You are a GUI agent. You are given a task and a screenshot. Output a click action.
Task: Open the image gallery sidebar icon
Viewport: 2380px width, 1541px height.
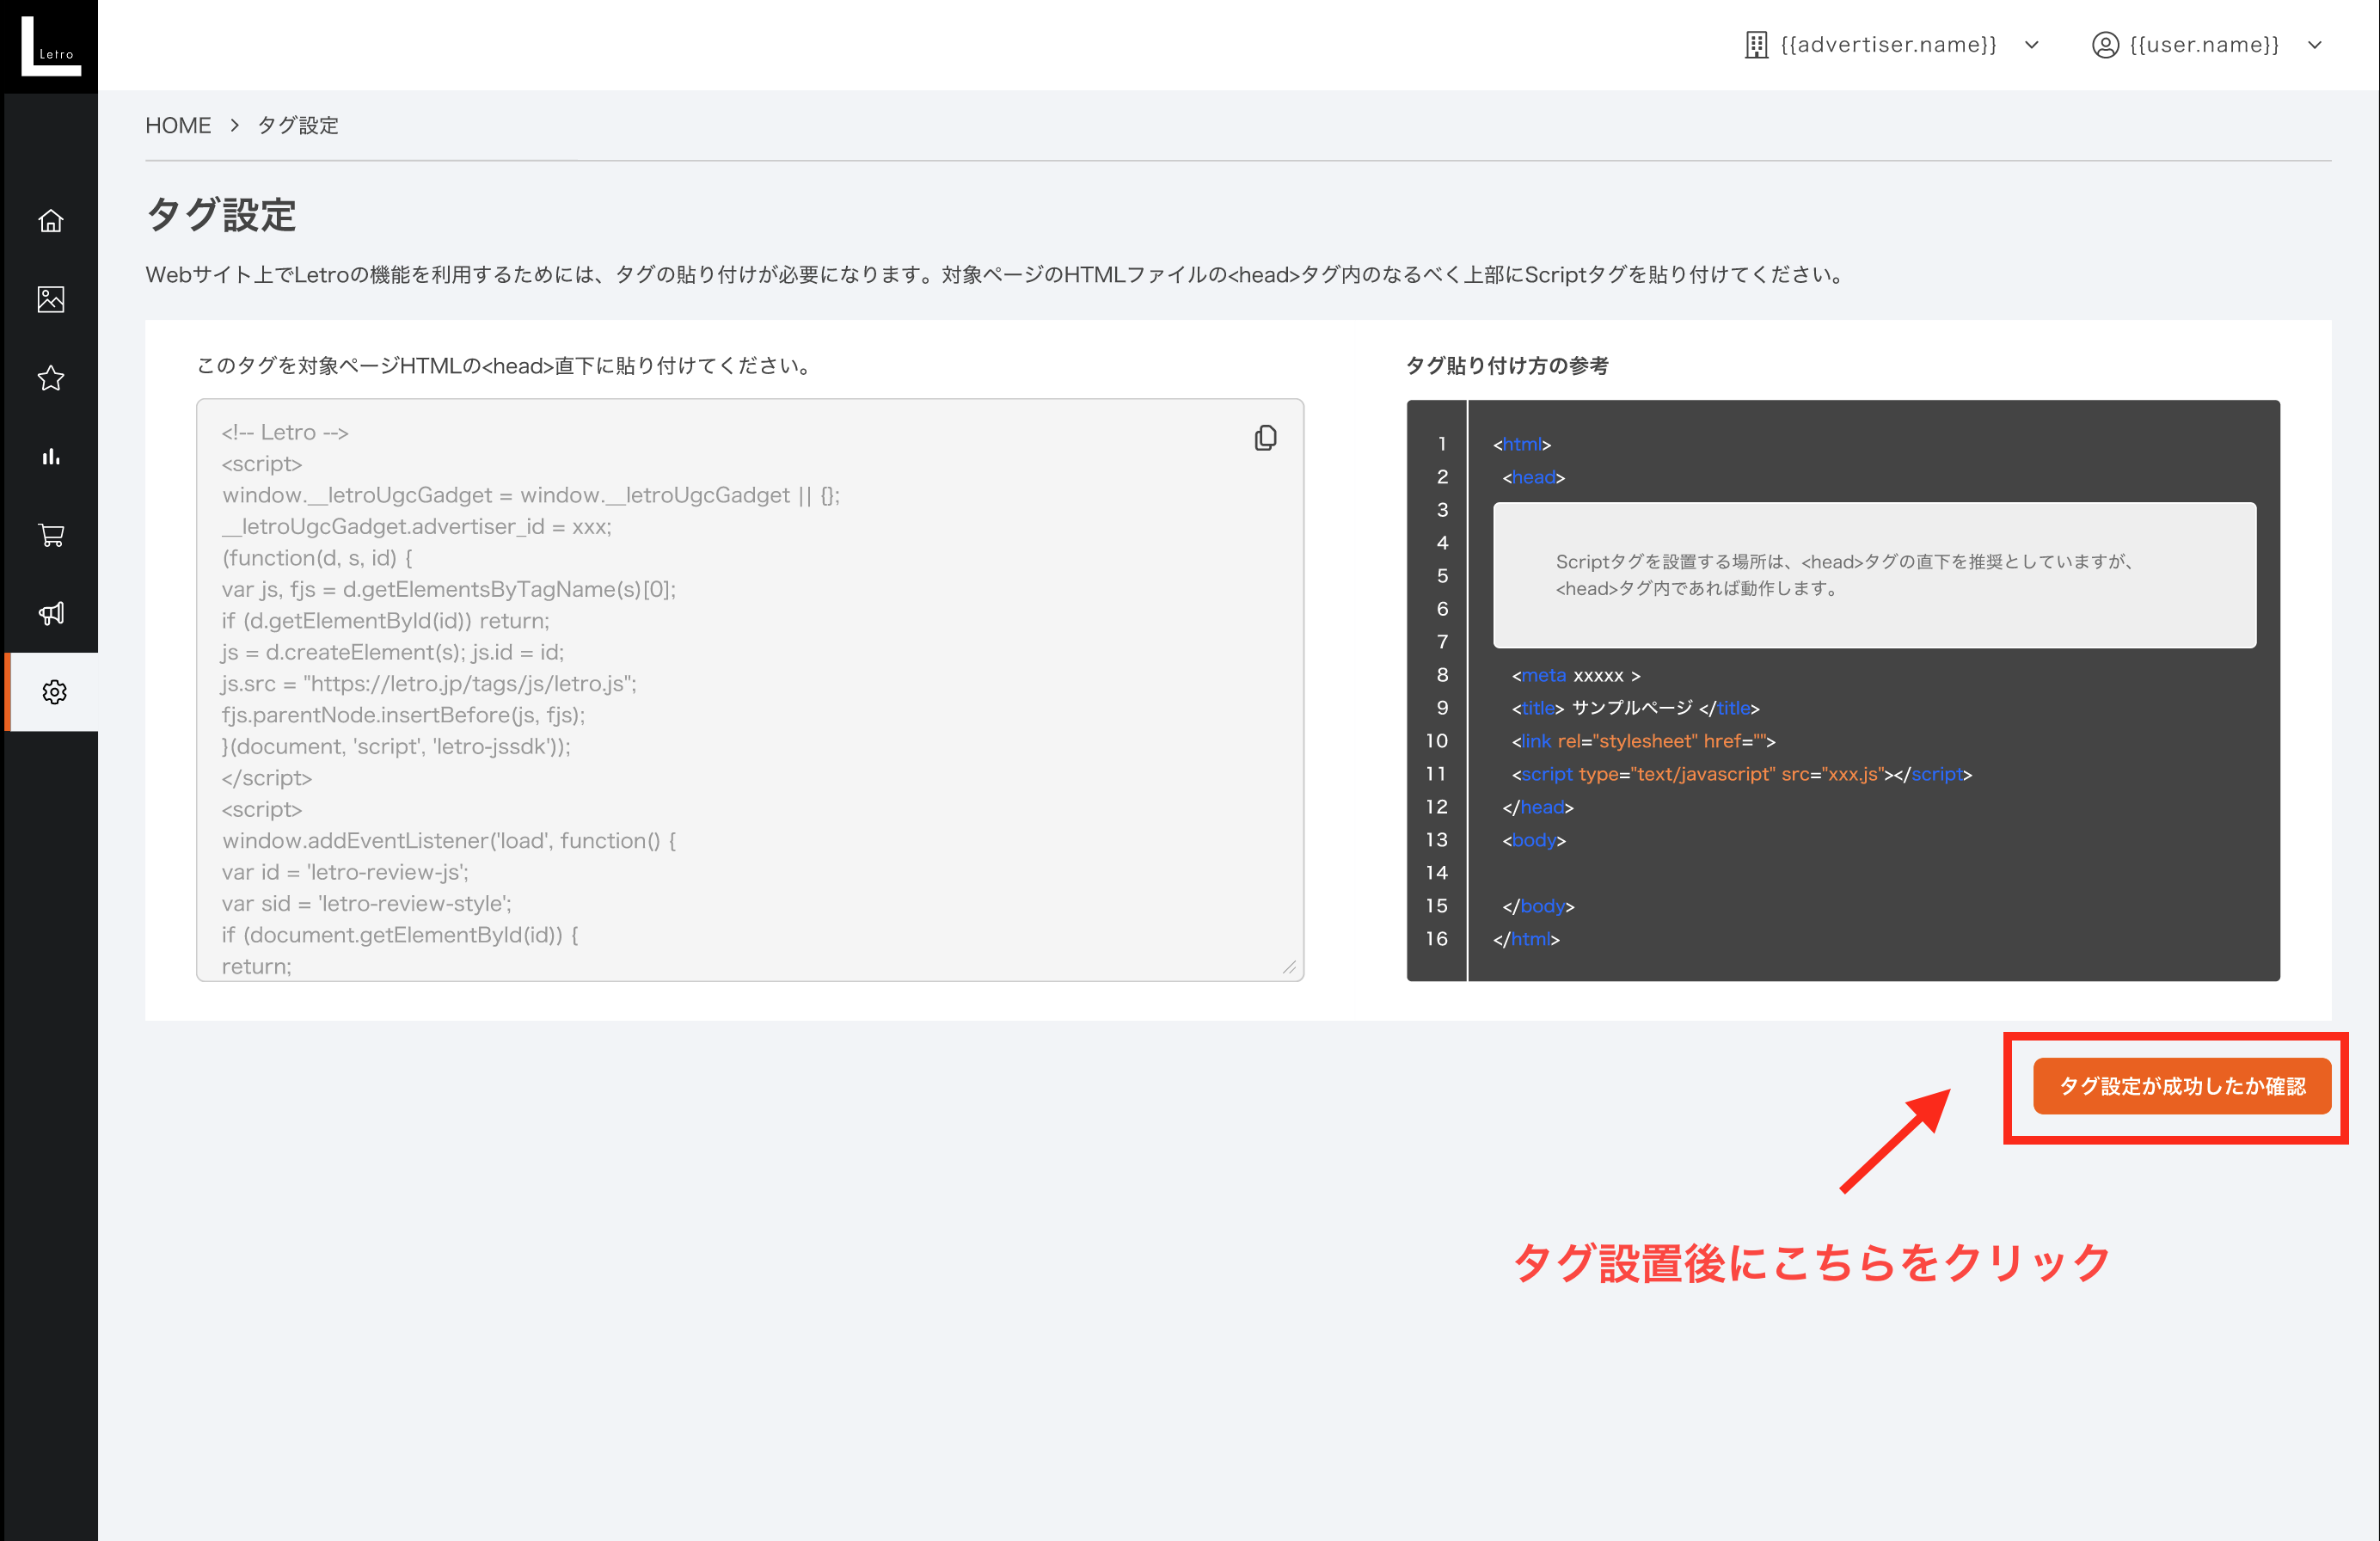(51, 299)
